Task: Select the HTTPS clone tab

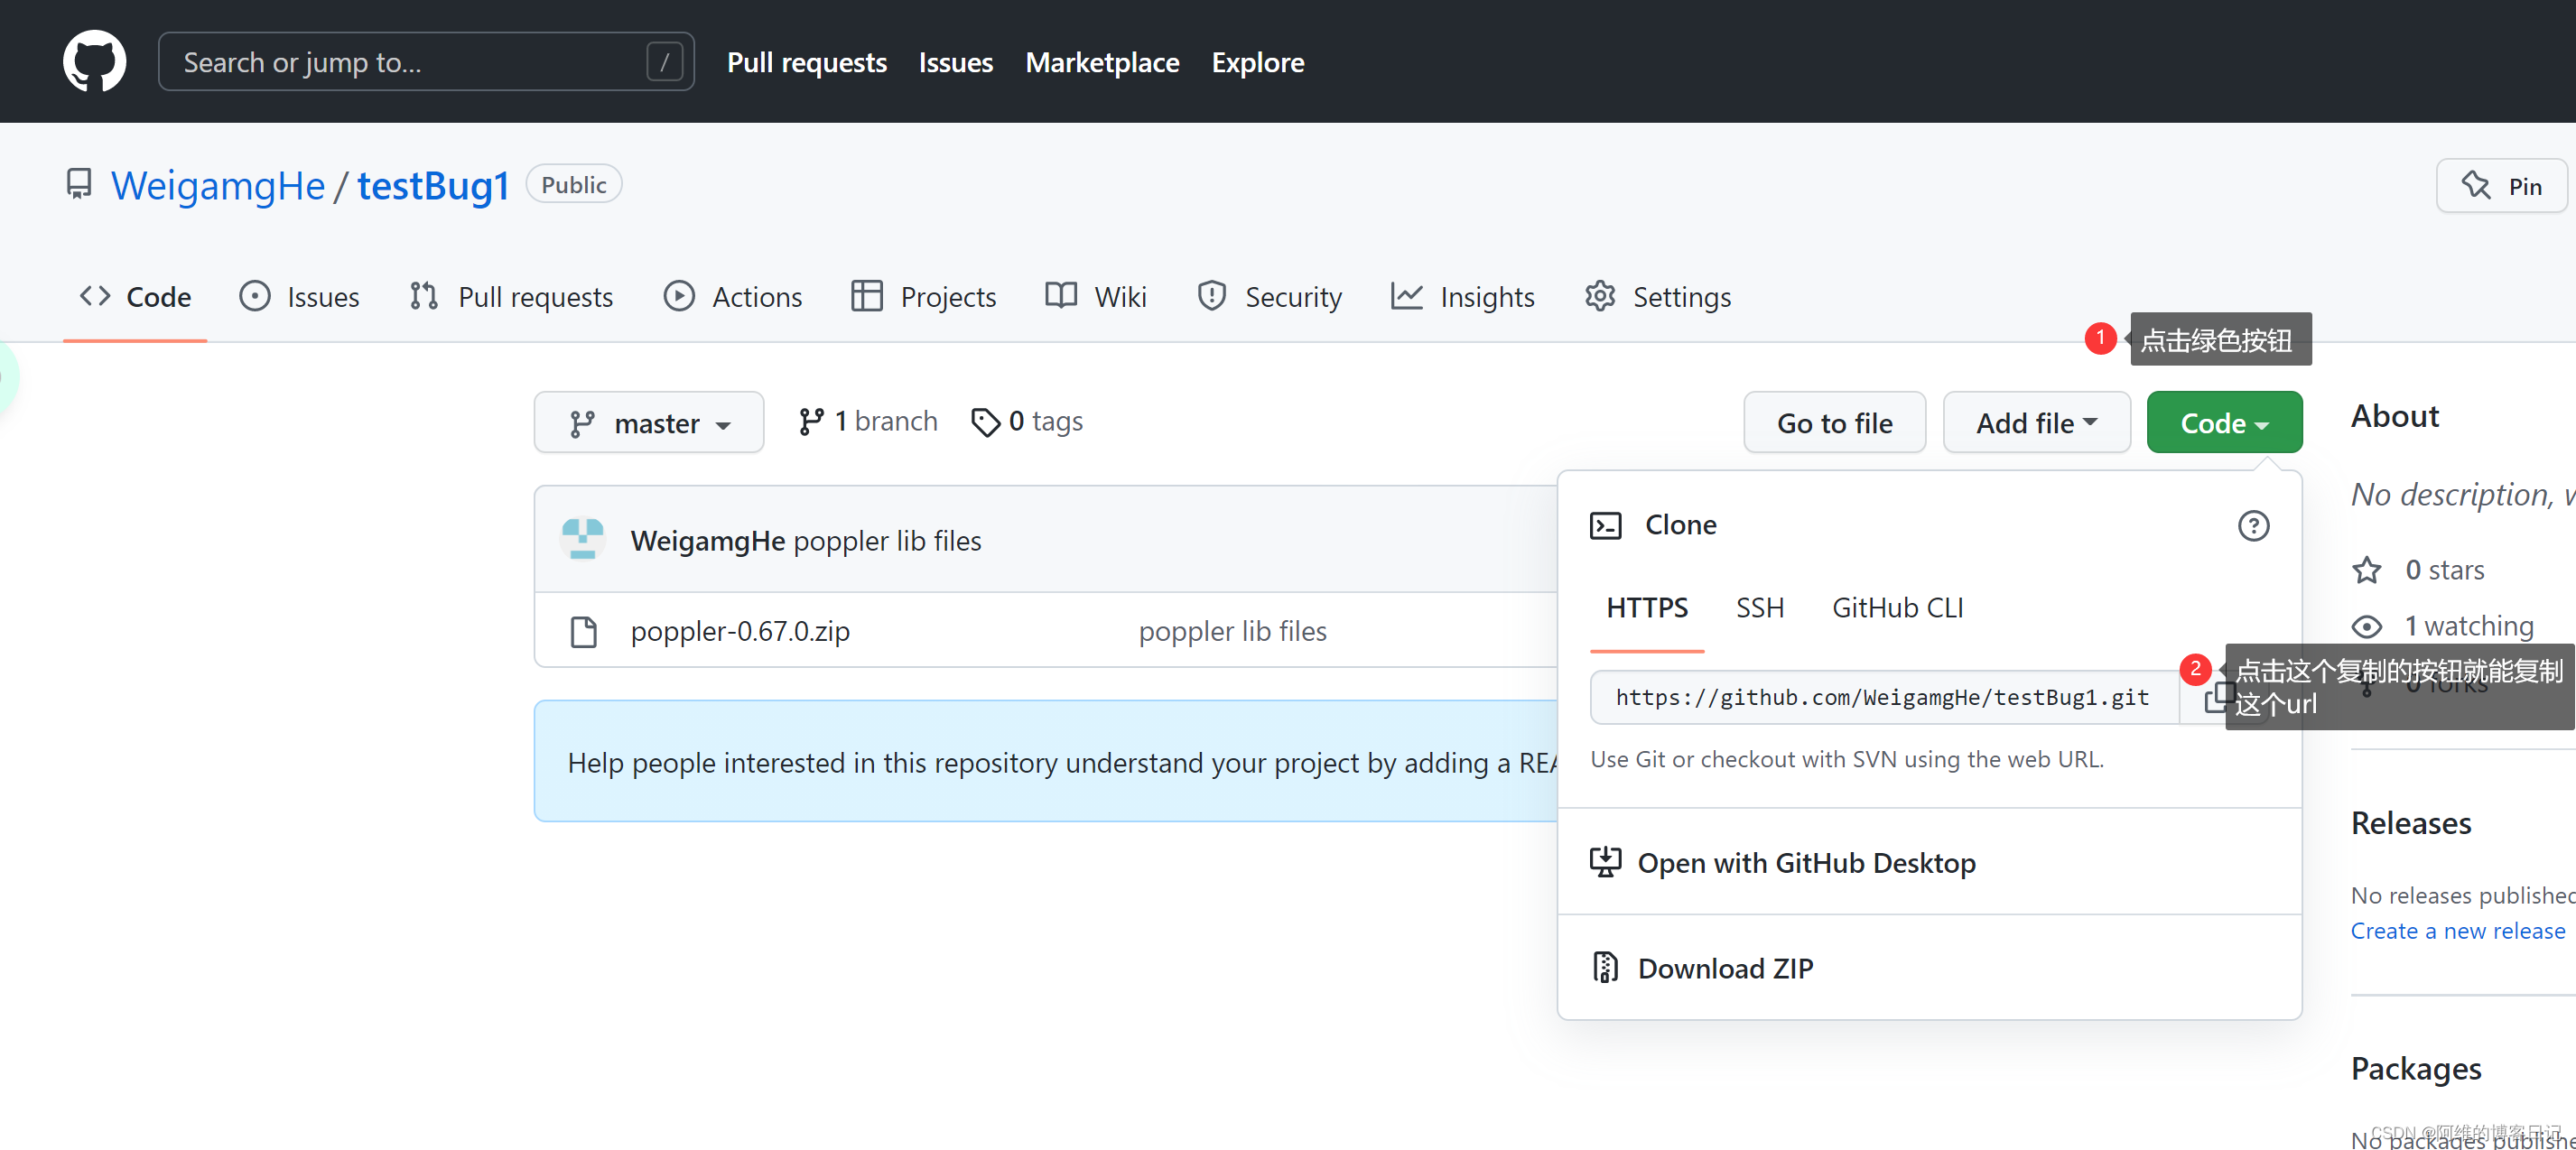Action: click(x=1646, y=608)
